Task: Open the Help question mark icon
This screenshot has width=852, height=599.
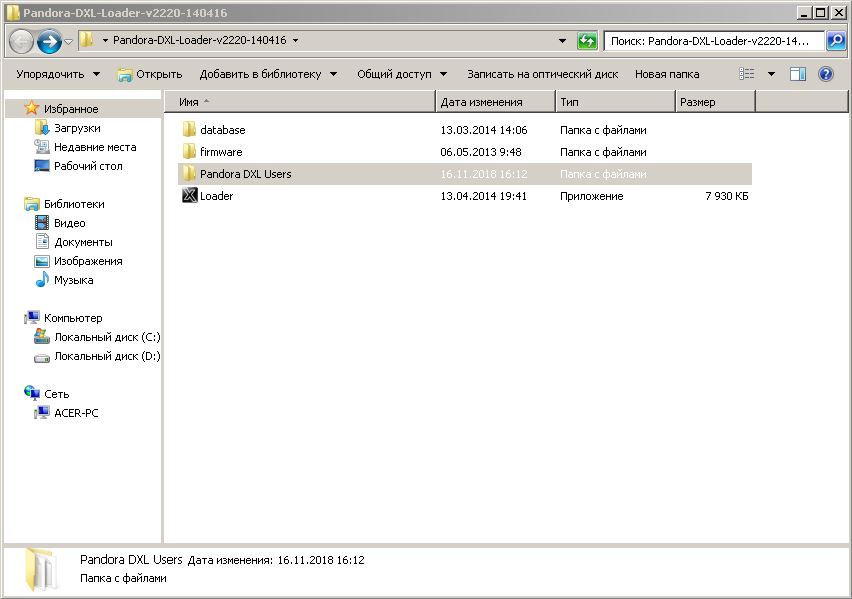Action: click(x=826, y=74)
